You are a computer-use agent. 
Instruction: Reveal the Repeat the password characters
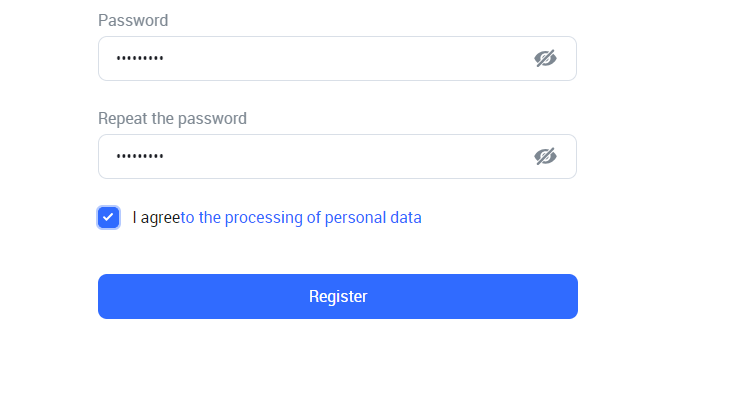coord(545,156)
